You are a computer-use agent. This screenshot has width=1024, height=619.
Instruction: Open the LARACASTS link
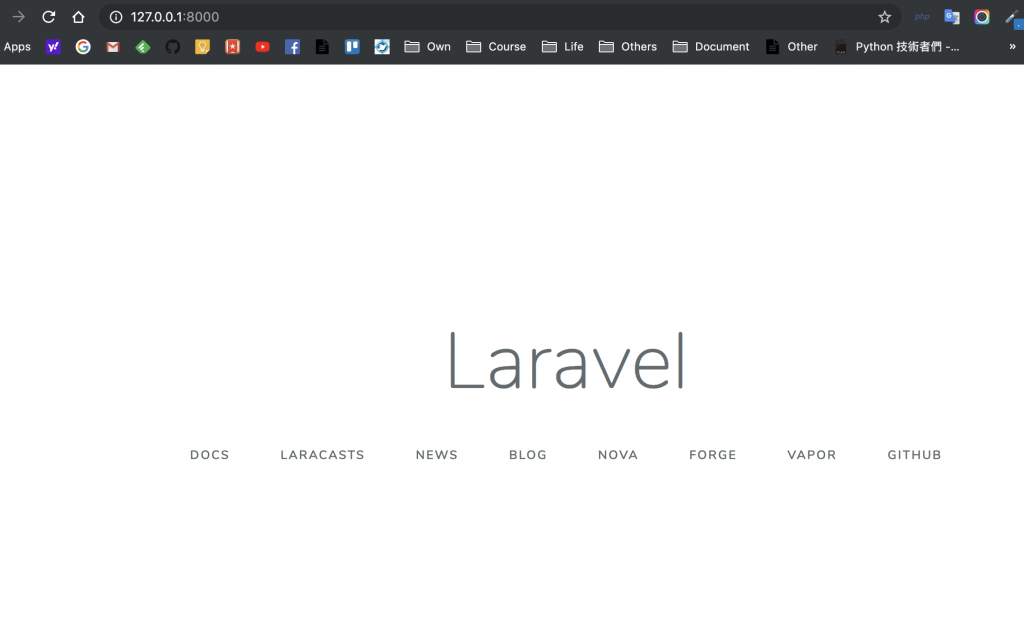pos(323,454)
